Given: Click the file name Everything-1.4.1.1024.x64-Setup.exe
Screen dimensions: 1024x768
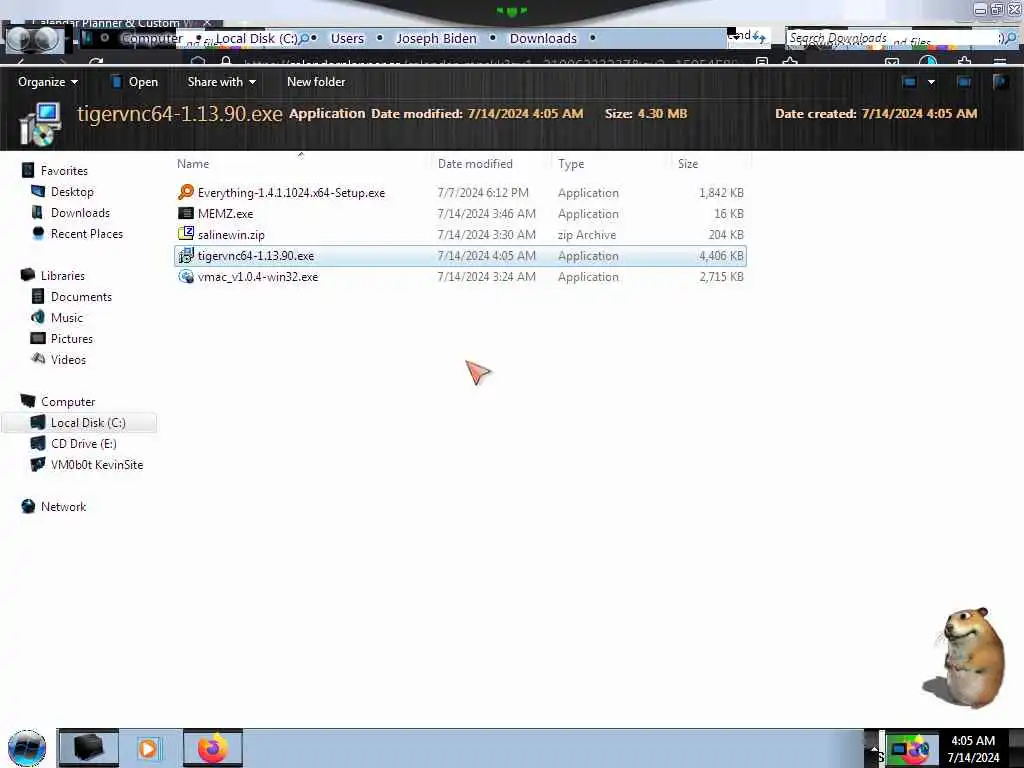Looking at the screenshot, I should (x=291, y=193).
